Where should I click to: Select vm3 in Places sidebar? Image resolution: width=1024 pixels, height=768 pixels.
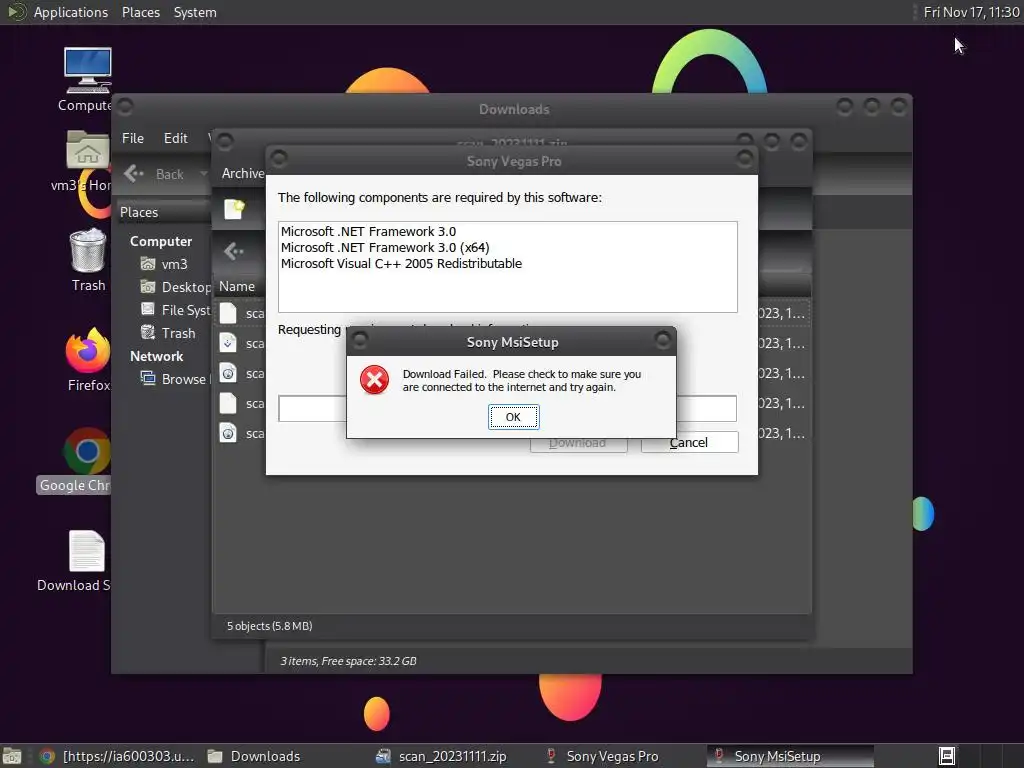point(165,264)
